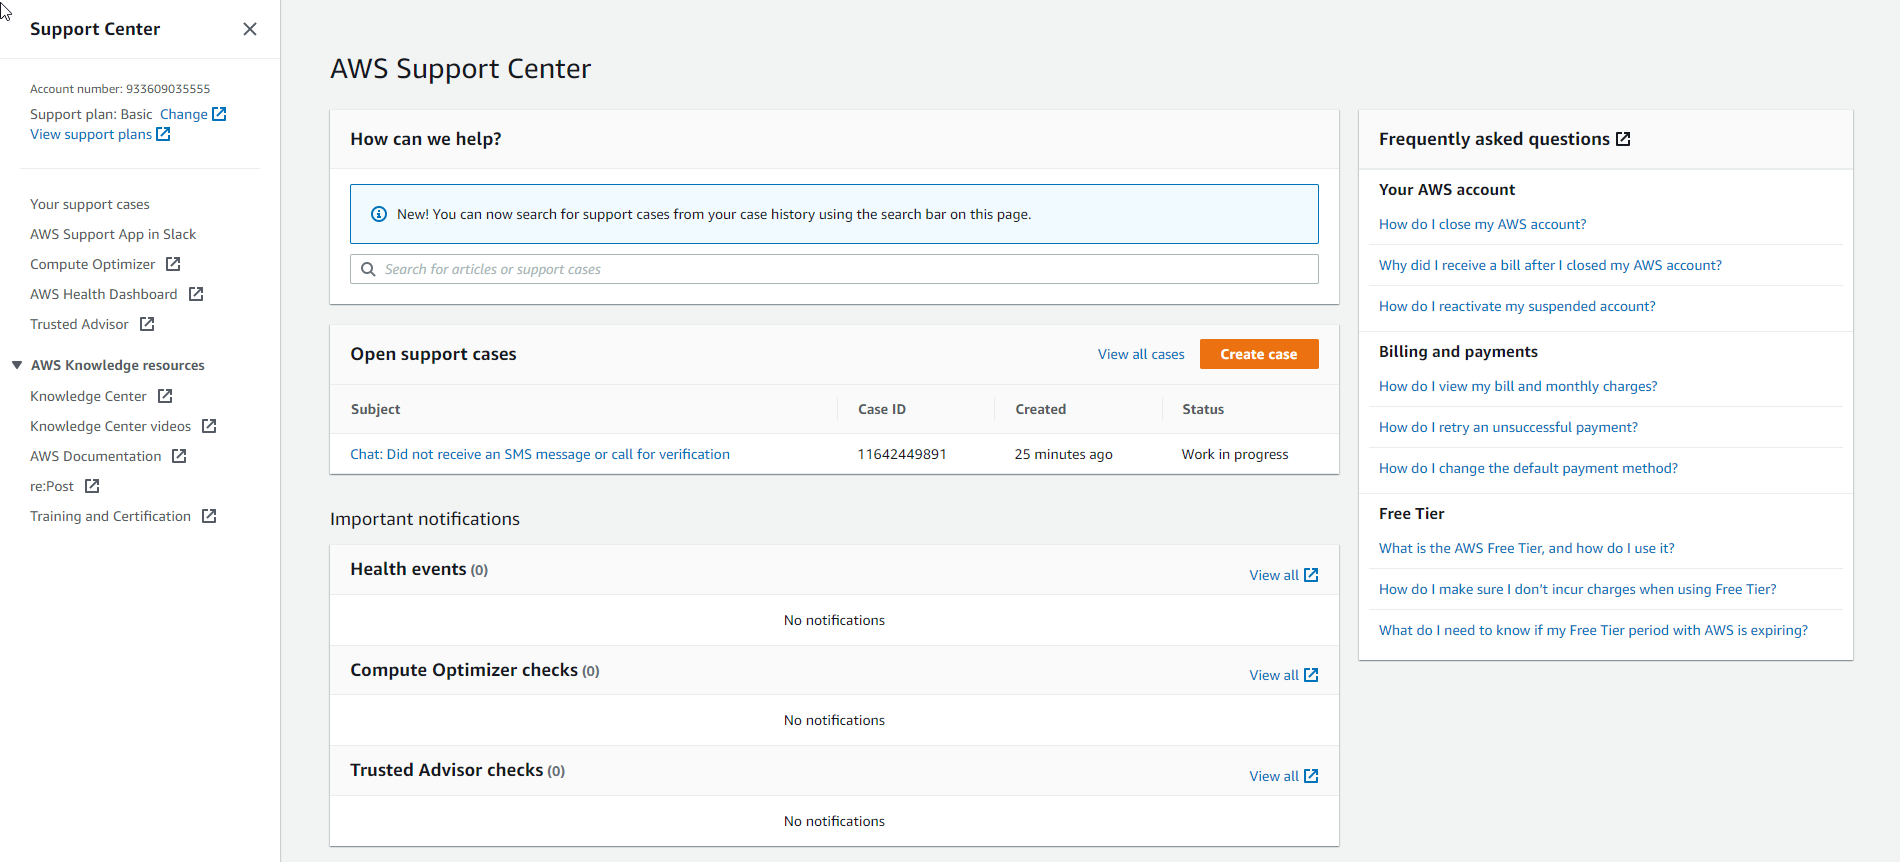The width and height of the screenshot is (1900, 862).
Task: Open AWS Documentation link
Action: pyautogui.click(x=96, y=456)
